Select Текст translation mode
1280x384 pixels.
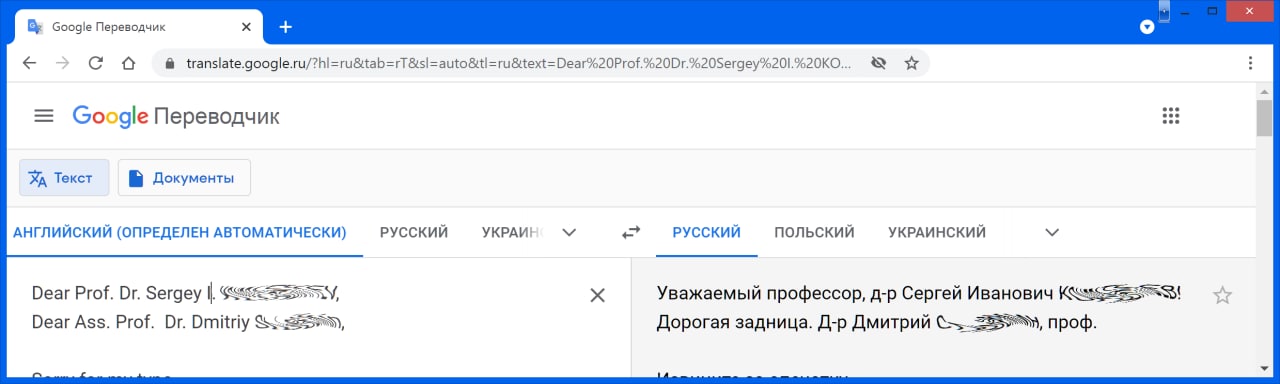(x=64, y=178)
